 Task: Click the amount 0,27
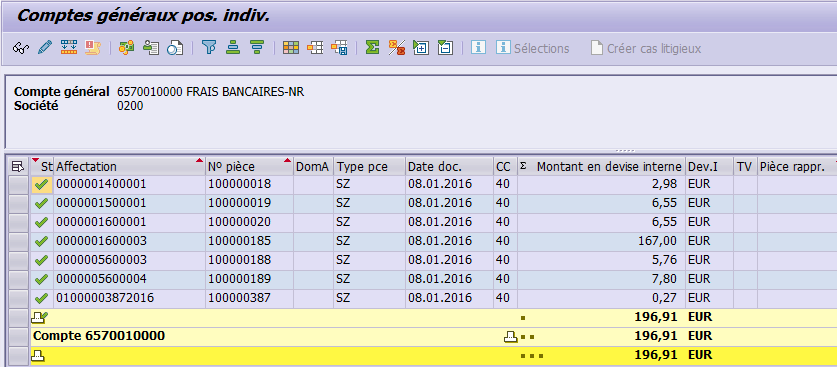[x=665, y=298]
